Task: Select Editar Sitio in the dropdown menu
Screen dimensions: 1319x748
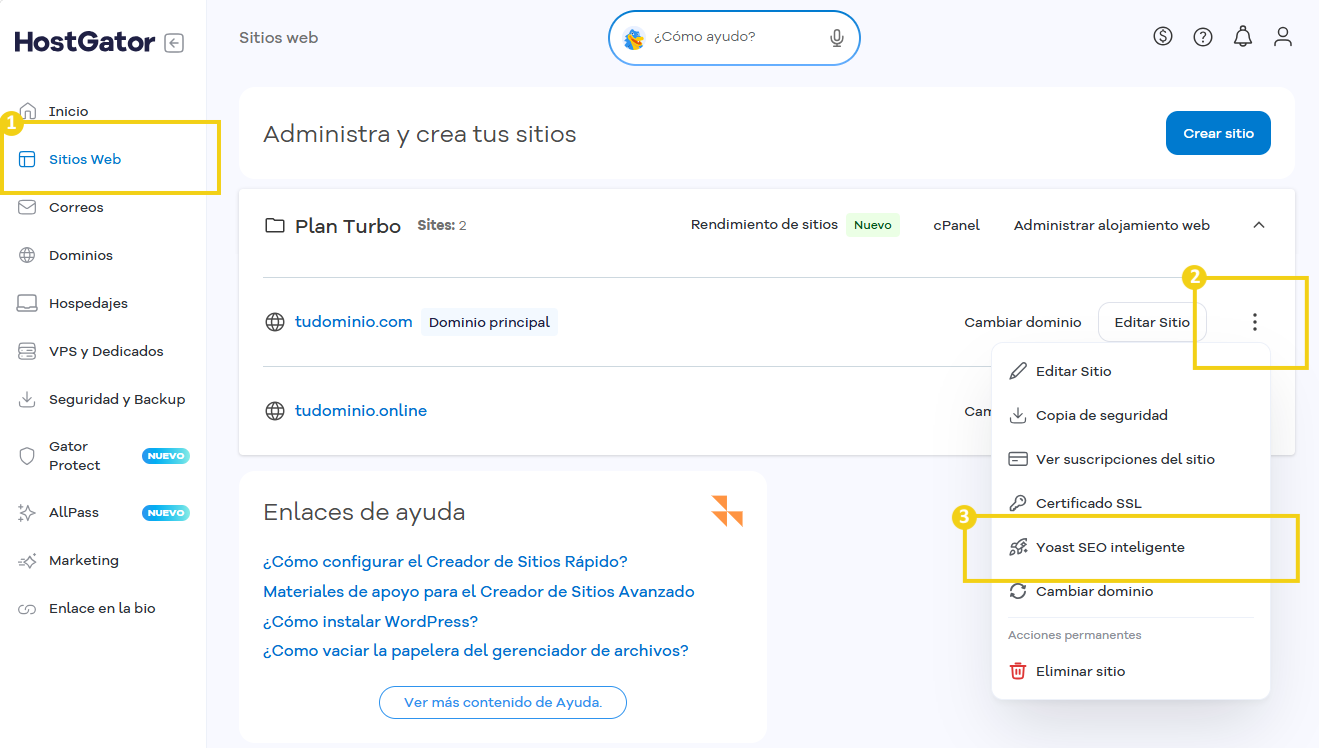Action: (x=1131, y=371)
